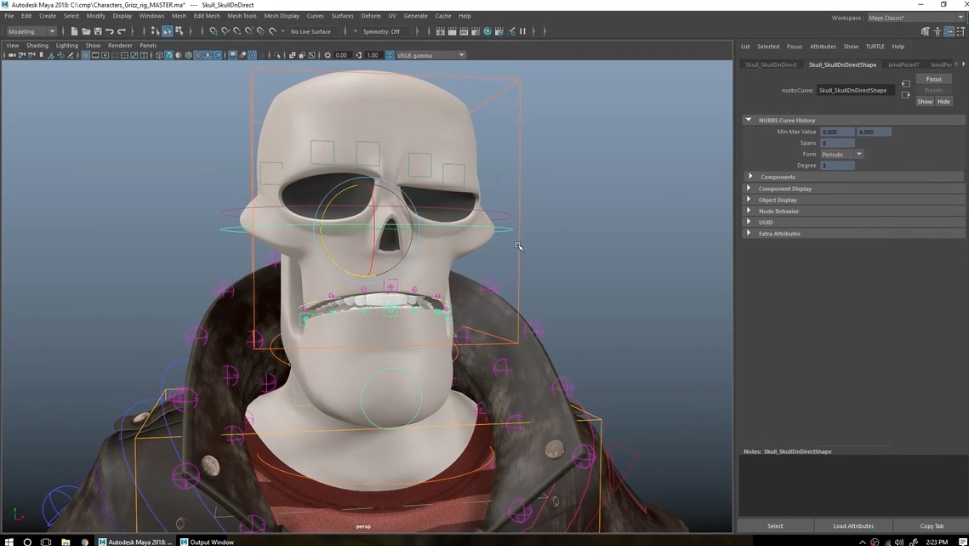This screenshot has width=969, height=546.
Task: Expand the Extra Attributes section
Action: [749, 233]
